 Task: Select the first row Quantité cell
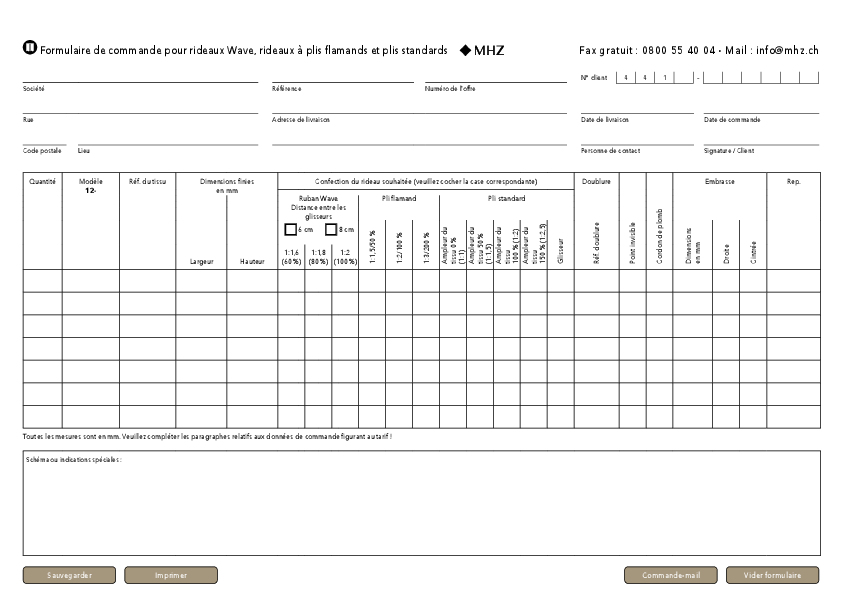click(x=43, y=280)
